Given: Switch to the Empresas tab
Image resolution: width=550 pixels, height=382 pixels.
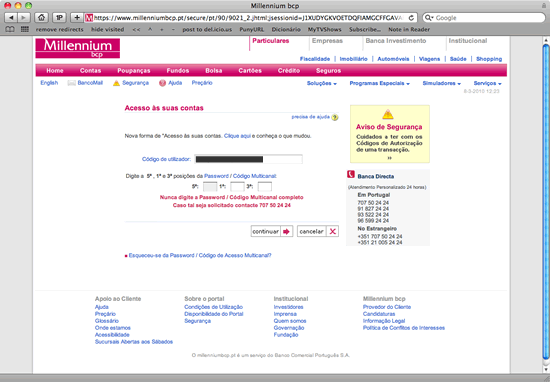Looking at the screenshot, I should click(327, 41).
